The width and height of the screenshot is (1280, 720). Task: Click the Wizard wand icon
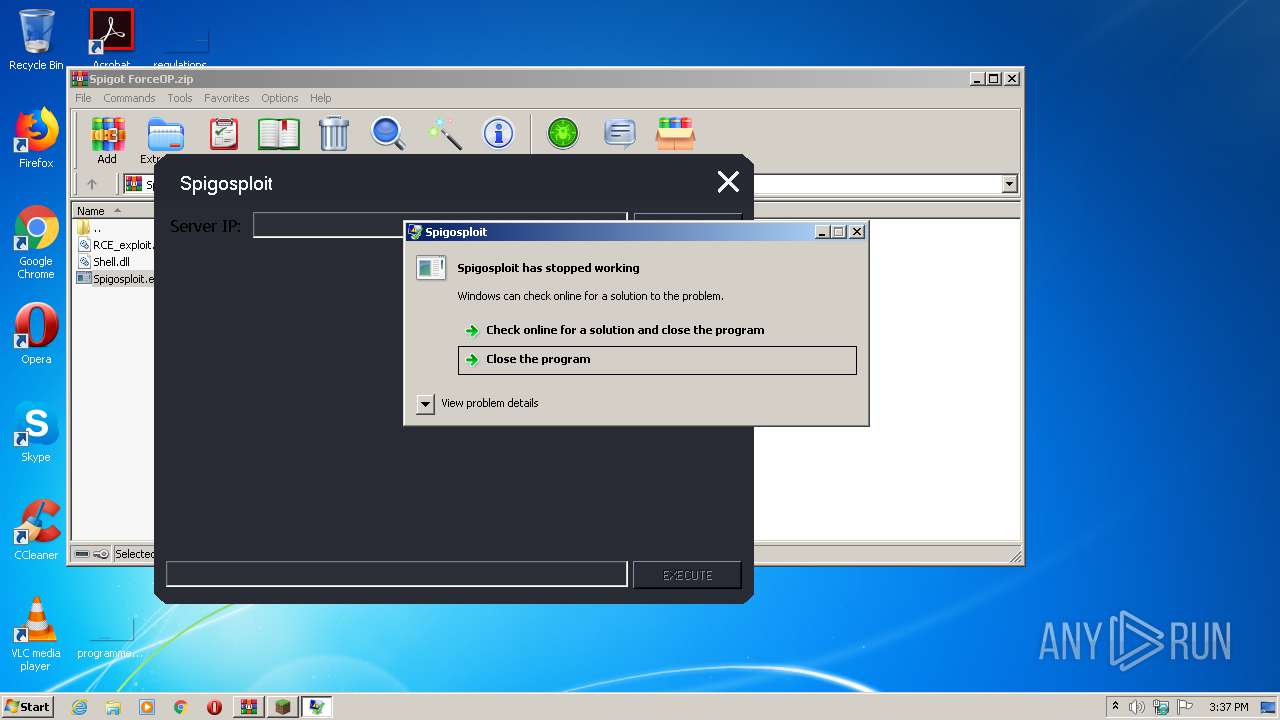click(444, 133)
